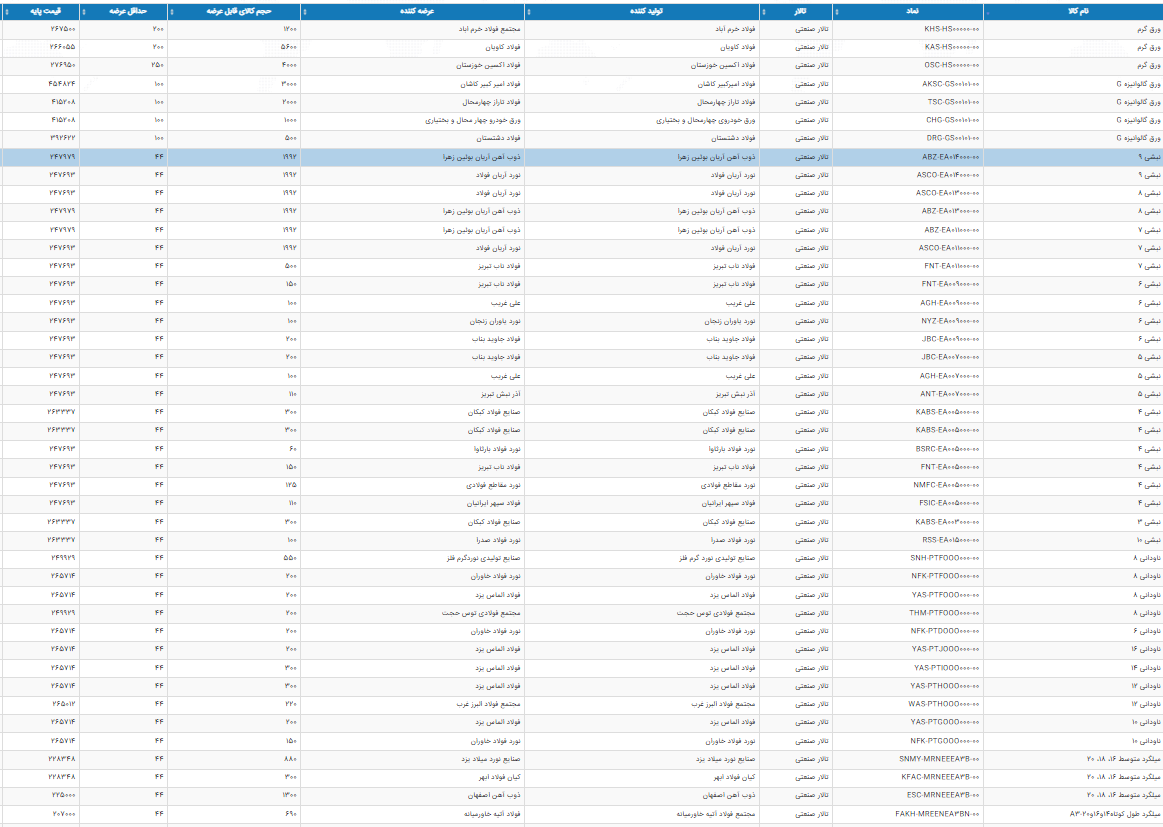Click the symbol cell starting with NFK-PTDOOO

tap(909, 631)
